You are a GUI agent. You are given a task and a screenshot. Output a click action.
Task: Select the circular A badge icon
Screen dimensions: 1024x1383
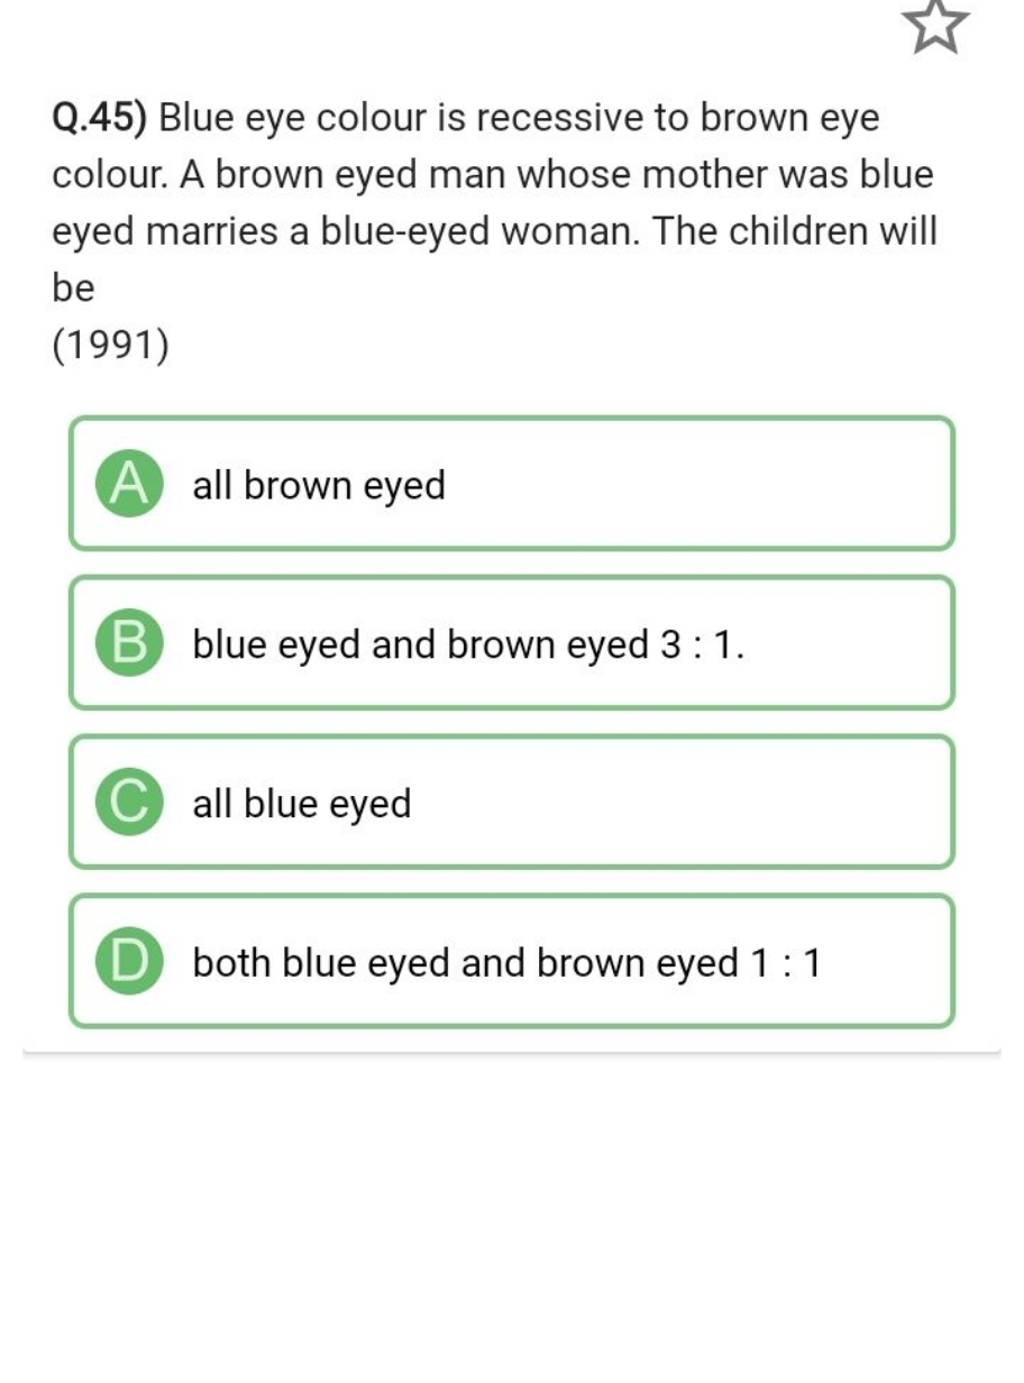[128, 484]
